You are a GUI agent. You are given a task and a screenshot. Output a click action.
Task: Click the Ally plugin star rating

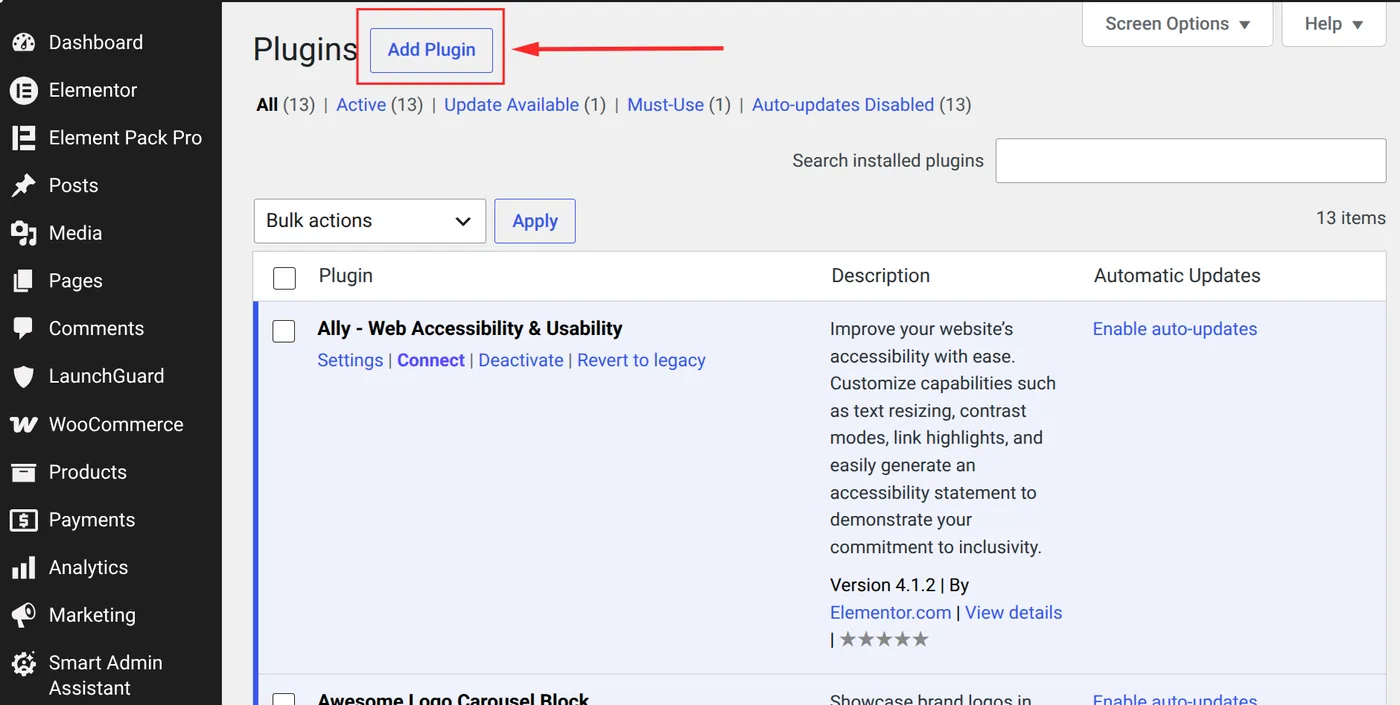tap(884, 639)
